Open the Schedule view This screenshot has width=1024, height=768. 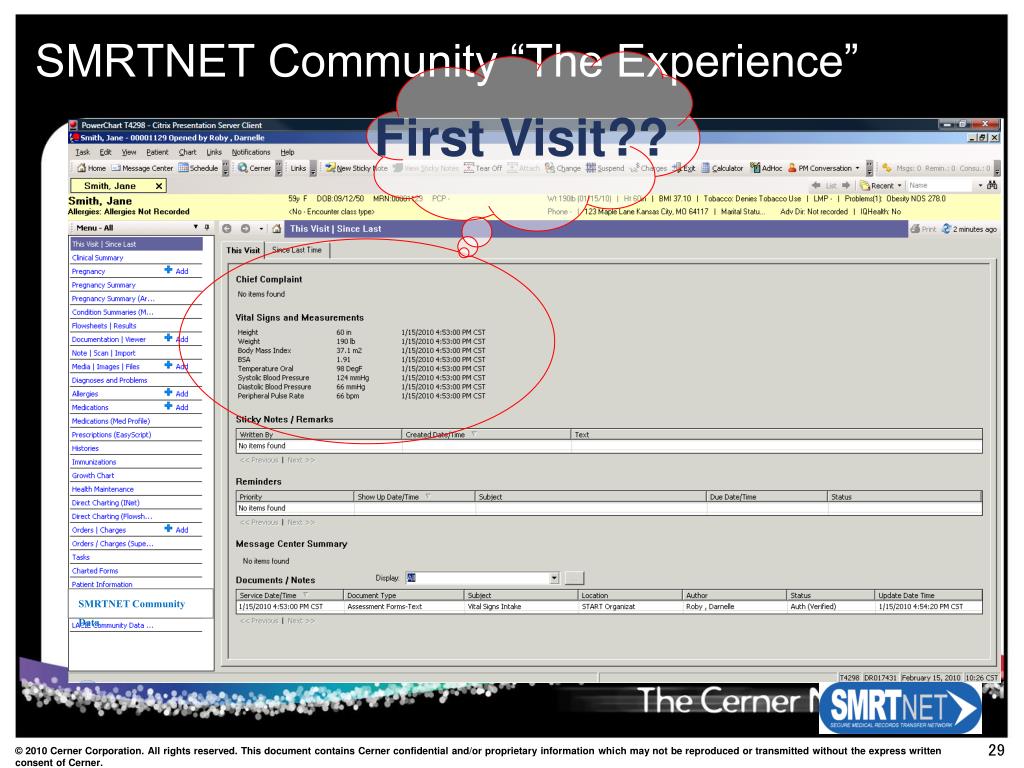coord(198,168)
